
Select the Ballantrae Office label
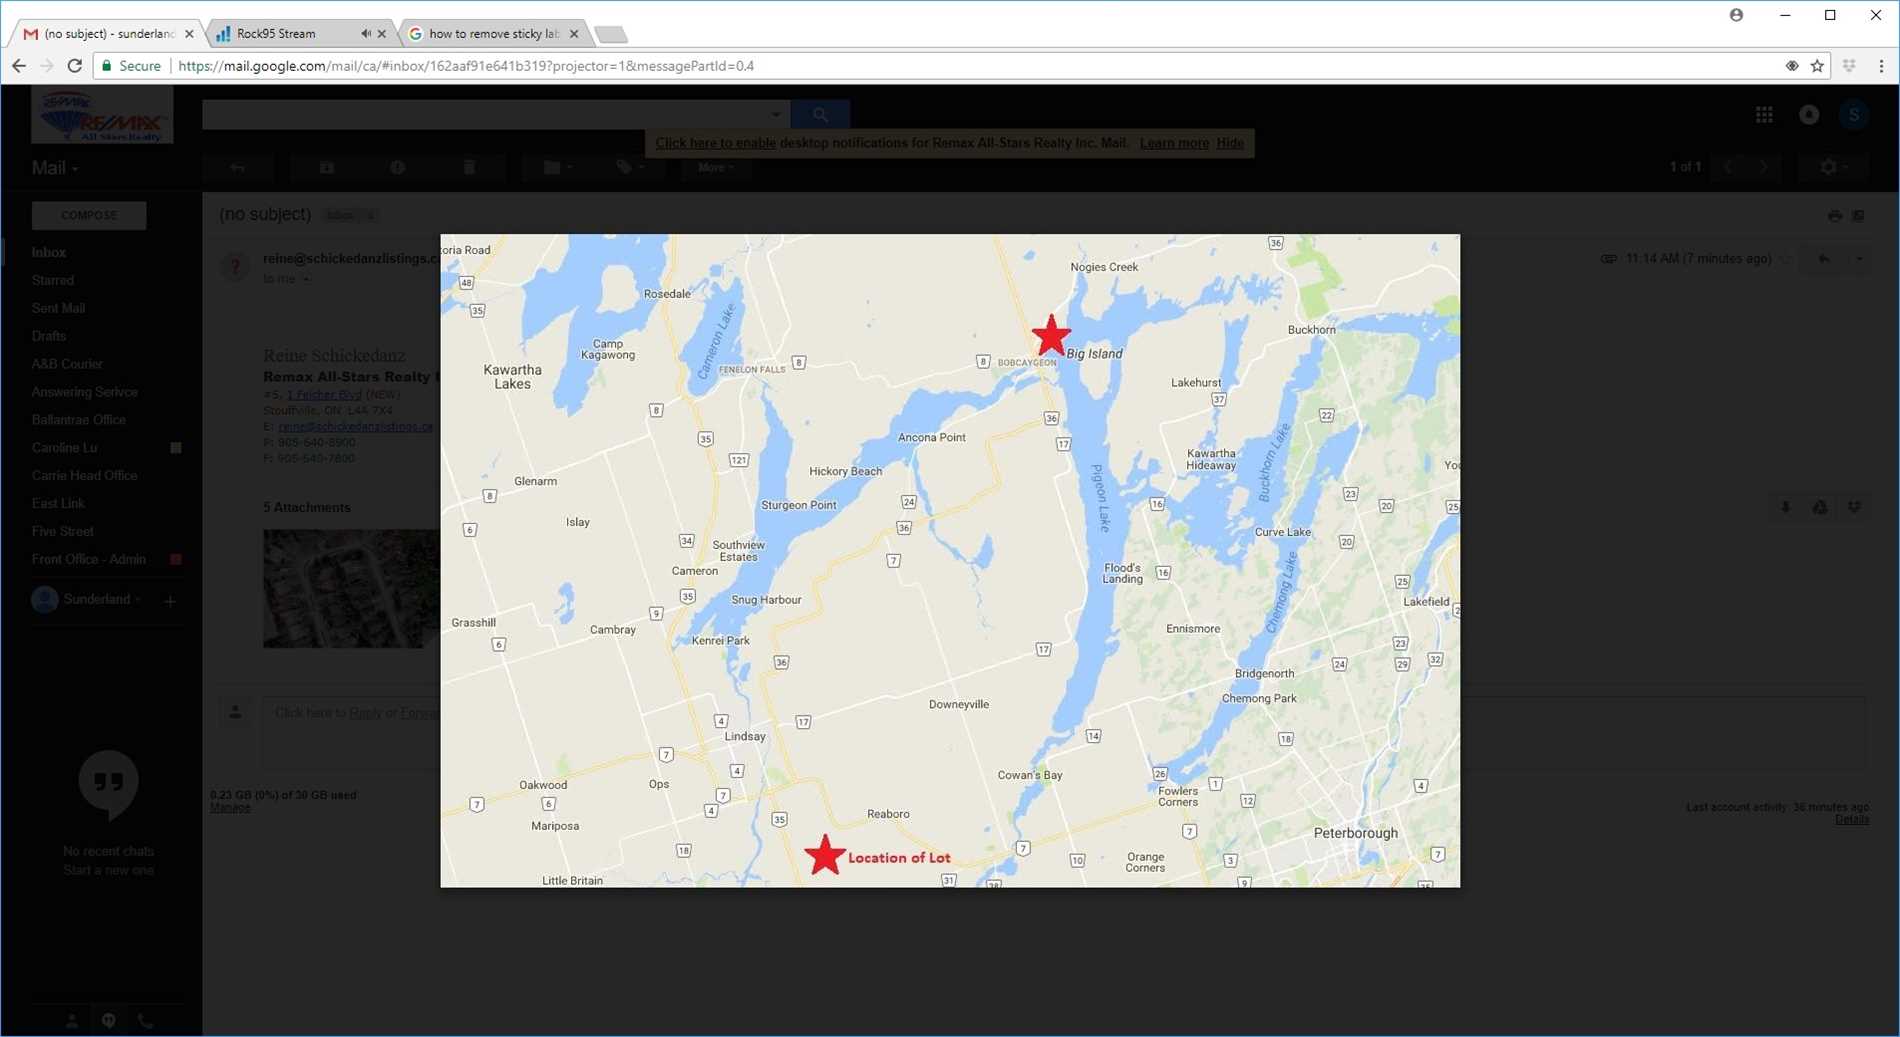pyautogui.click(x=79, y=420)
